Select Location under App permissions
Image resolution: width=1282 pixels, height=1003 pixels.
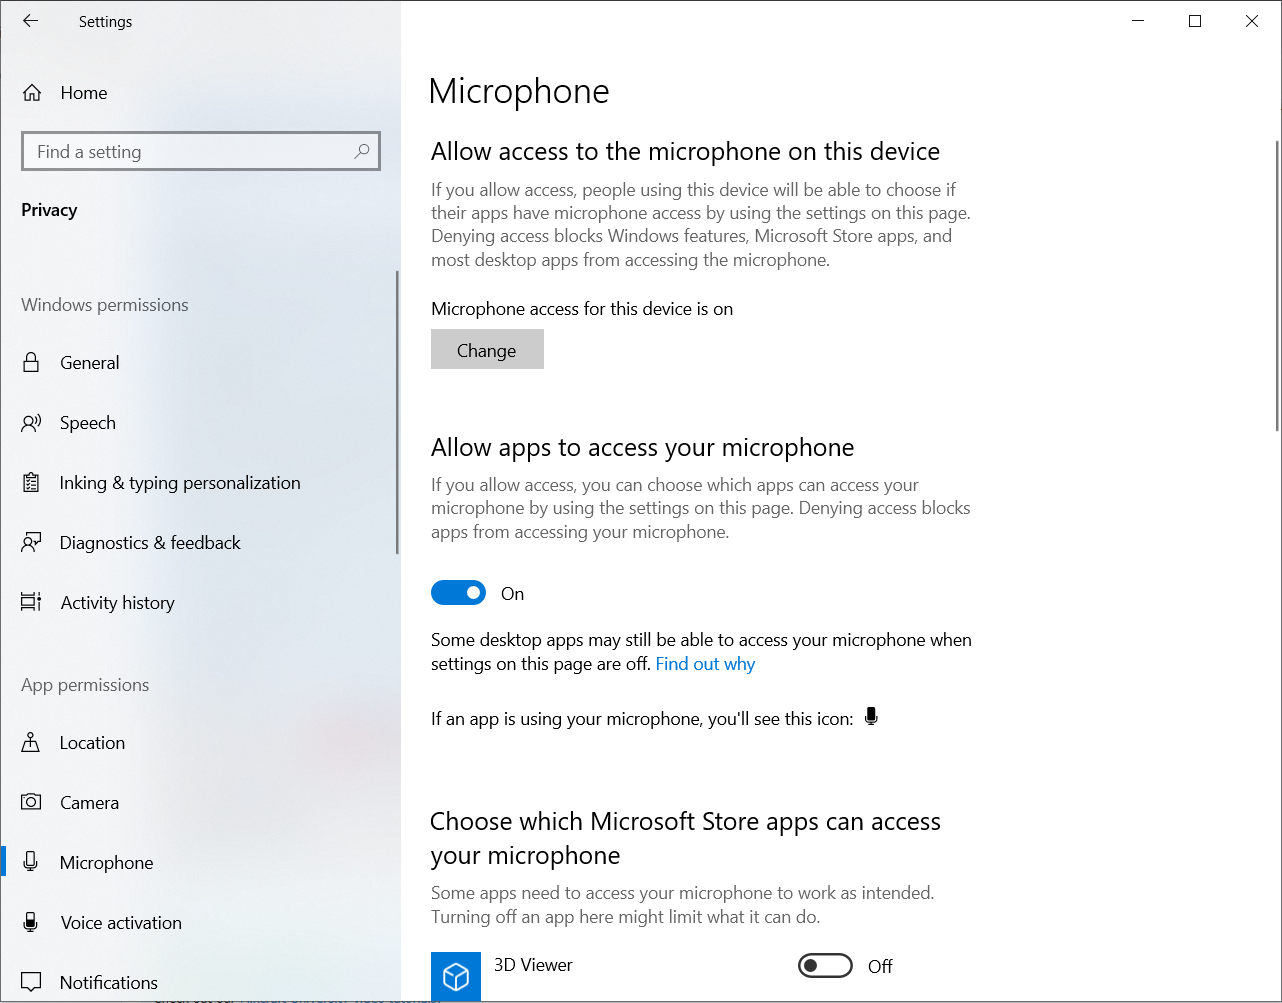200,743
